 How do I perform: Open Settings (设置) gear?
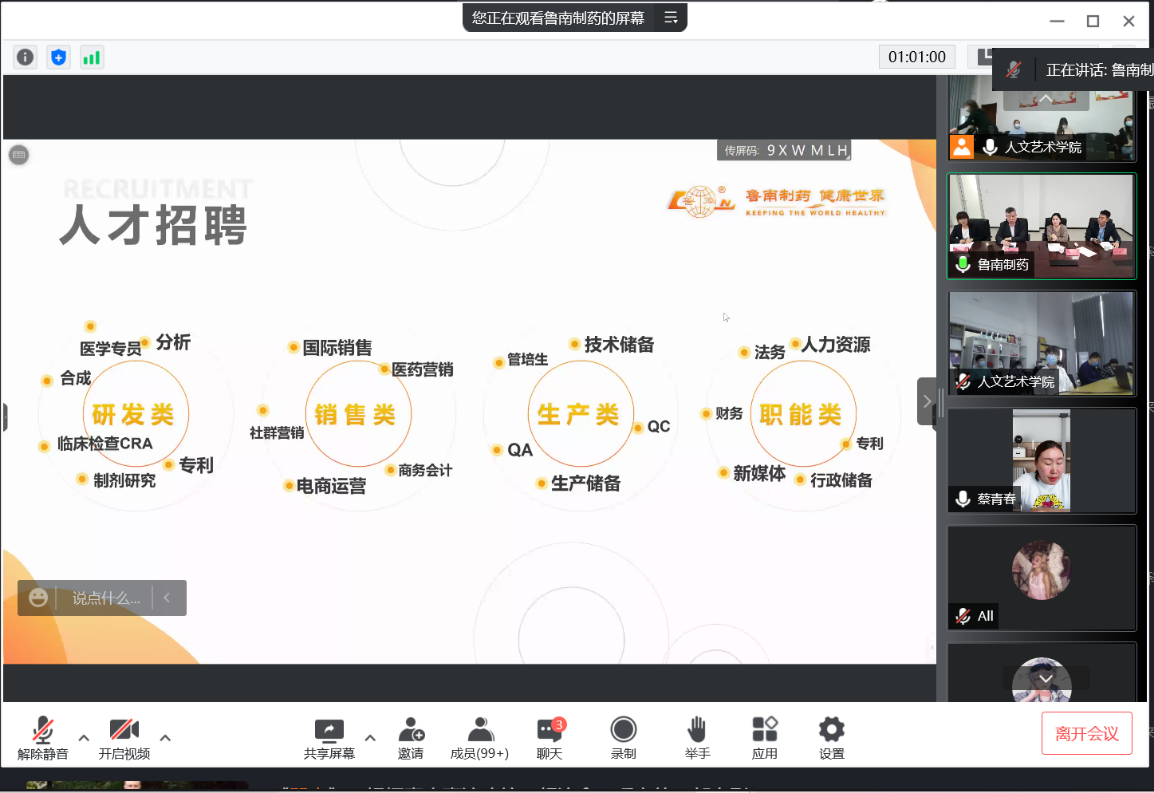click(831, 738)
